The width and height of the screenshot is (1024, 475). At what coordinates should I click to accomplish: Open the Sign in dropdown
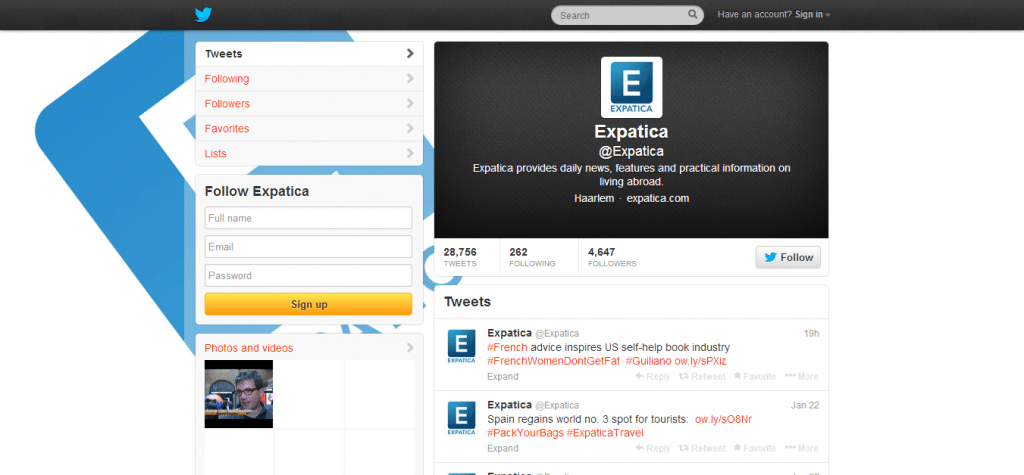pos(812,14)
